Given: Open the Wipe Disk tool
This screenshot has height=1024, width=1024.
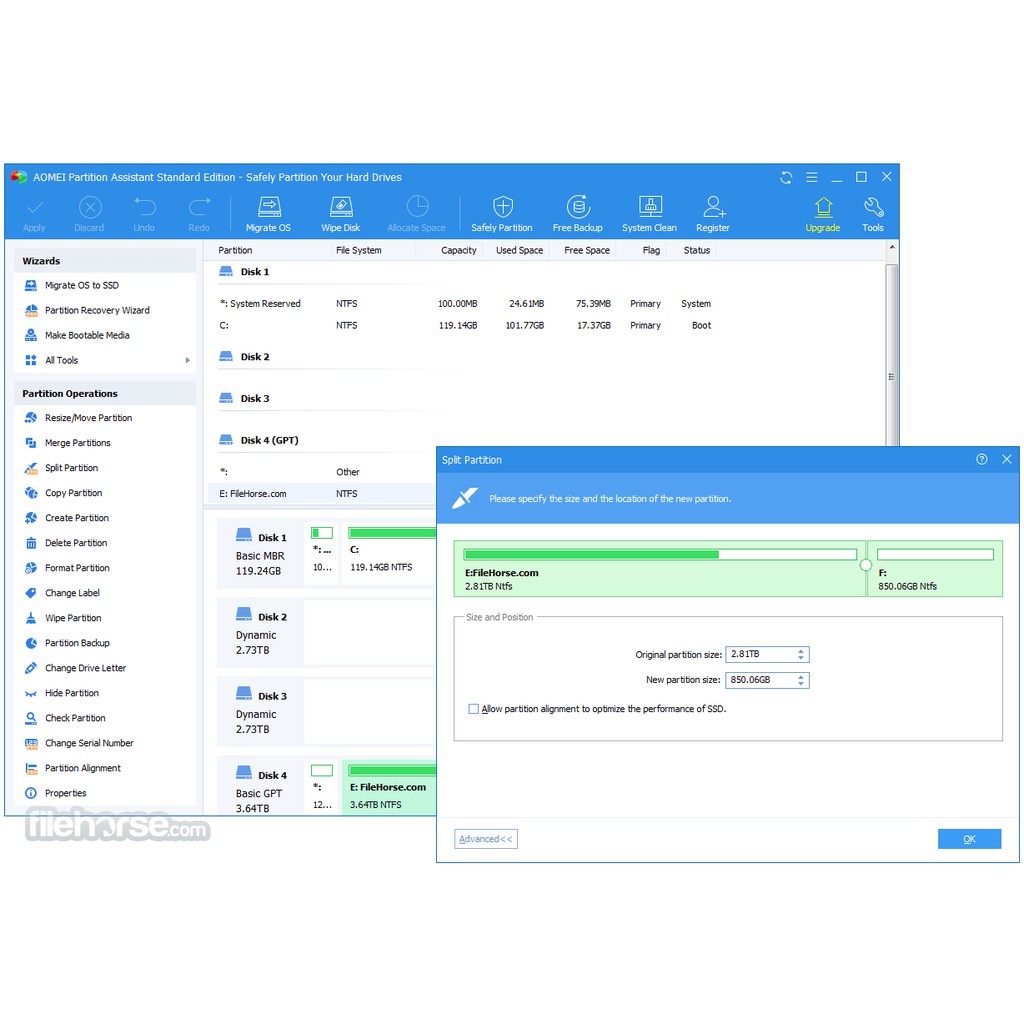Looking at the screenshot, I should pos(340,211).
